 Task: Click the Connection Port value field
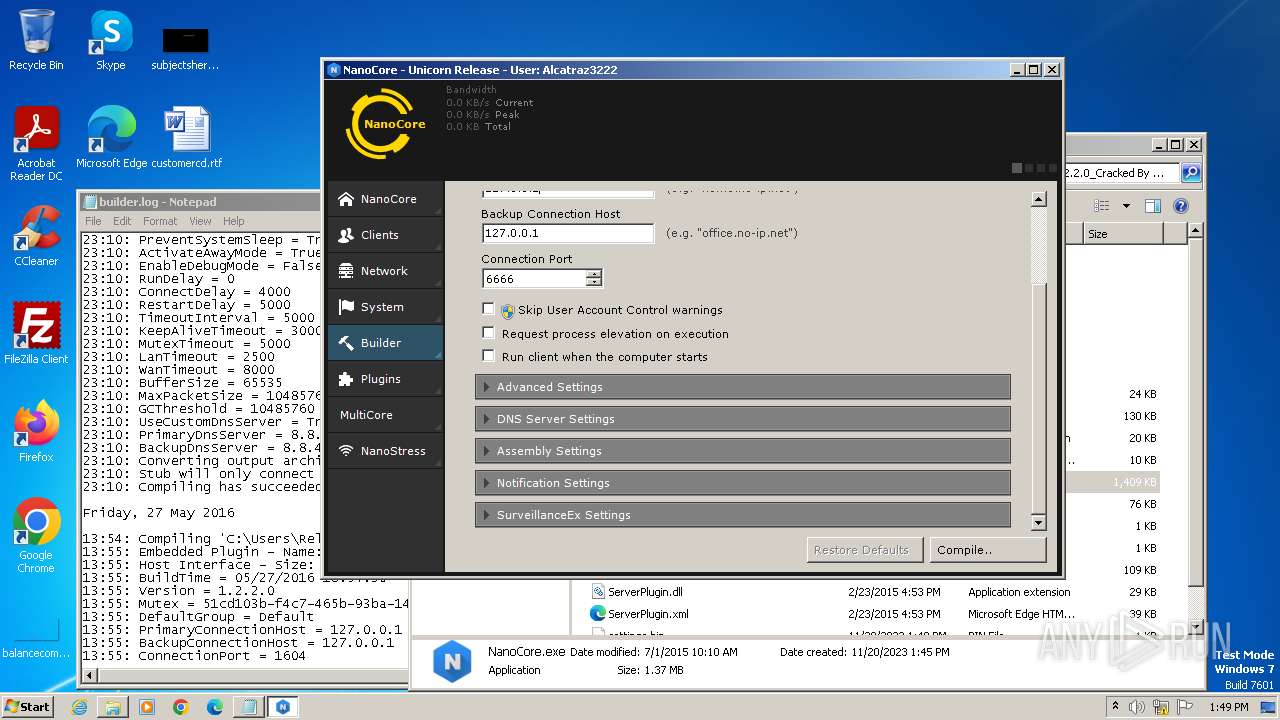[534, 279]
